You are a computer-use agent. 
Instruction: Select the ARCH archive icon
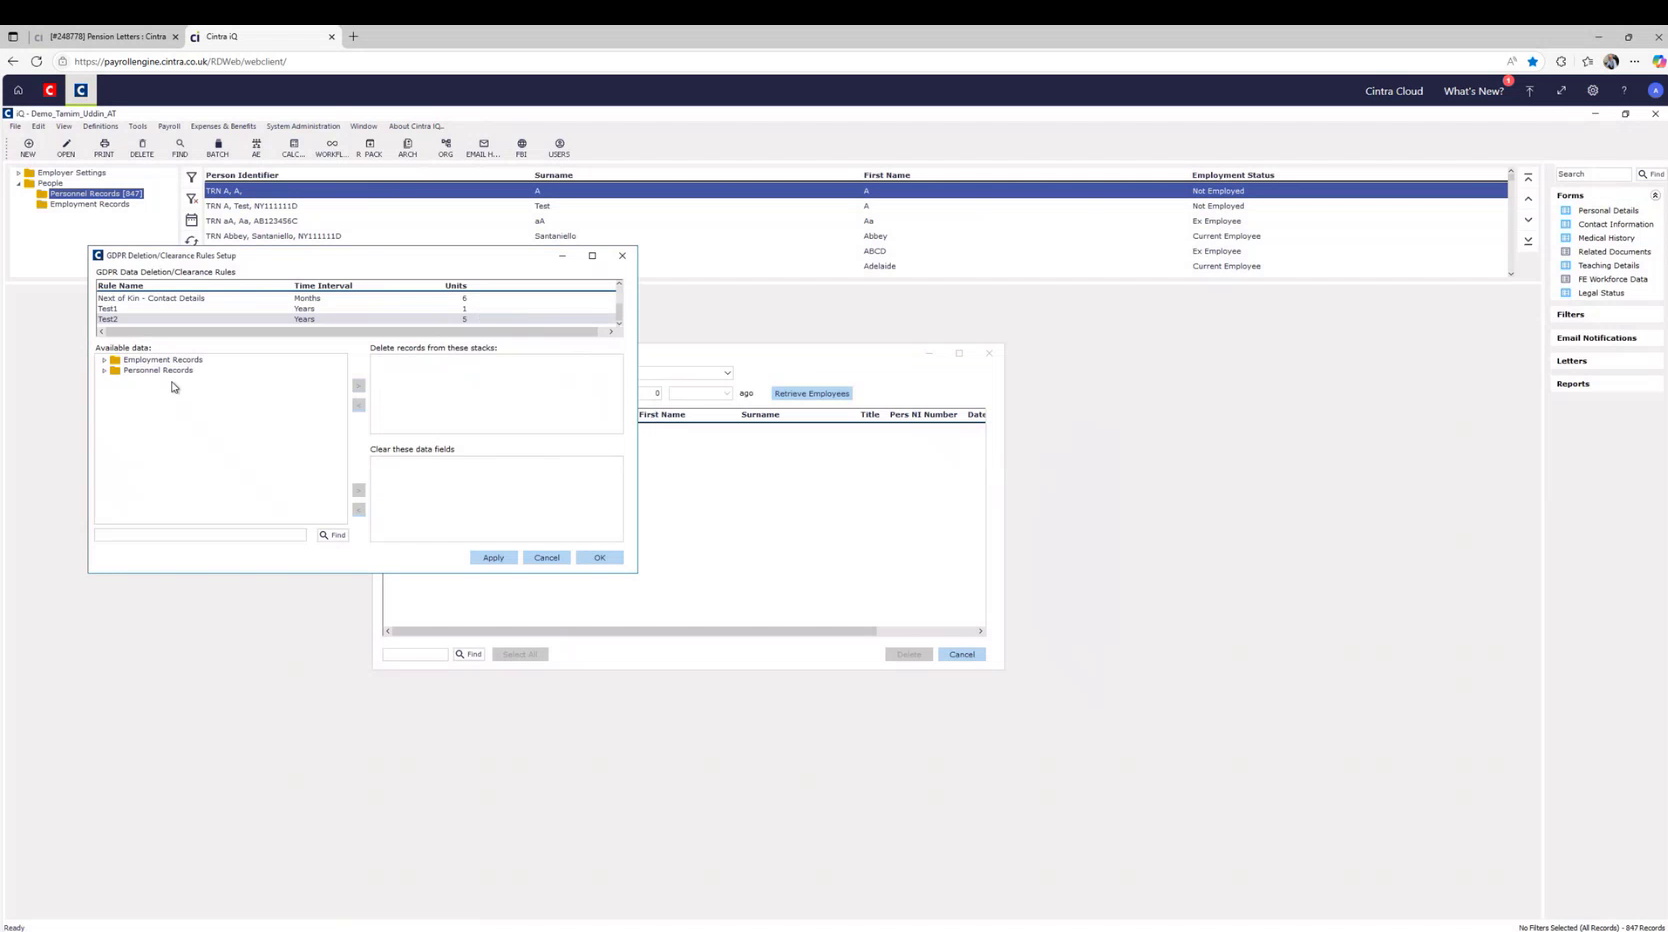(x=407, y=148)
